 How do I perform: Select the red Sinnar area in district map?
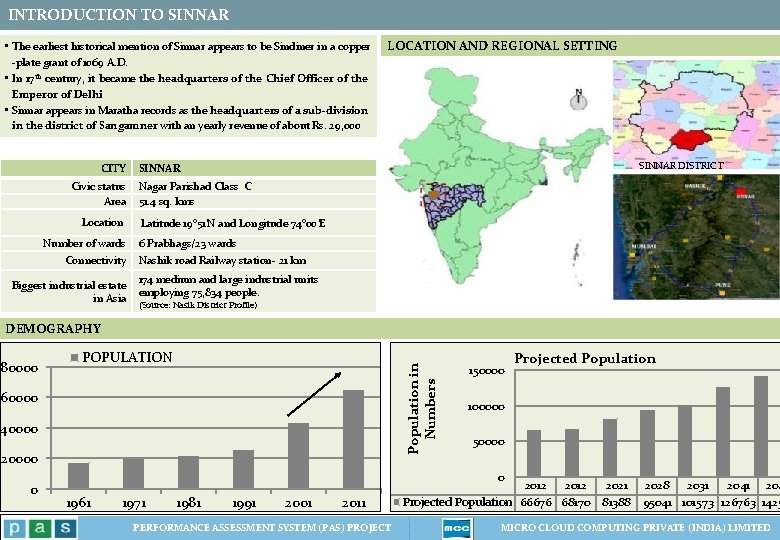pos(691,138)
